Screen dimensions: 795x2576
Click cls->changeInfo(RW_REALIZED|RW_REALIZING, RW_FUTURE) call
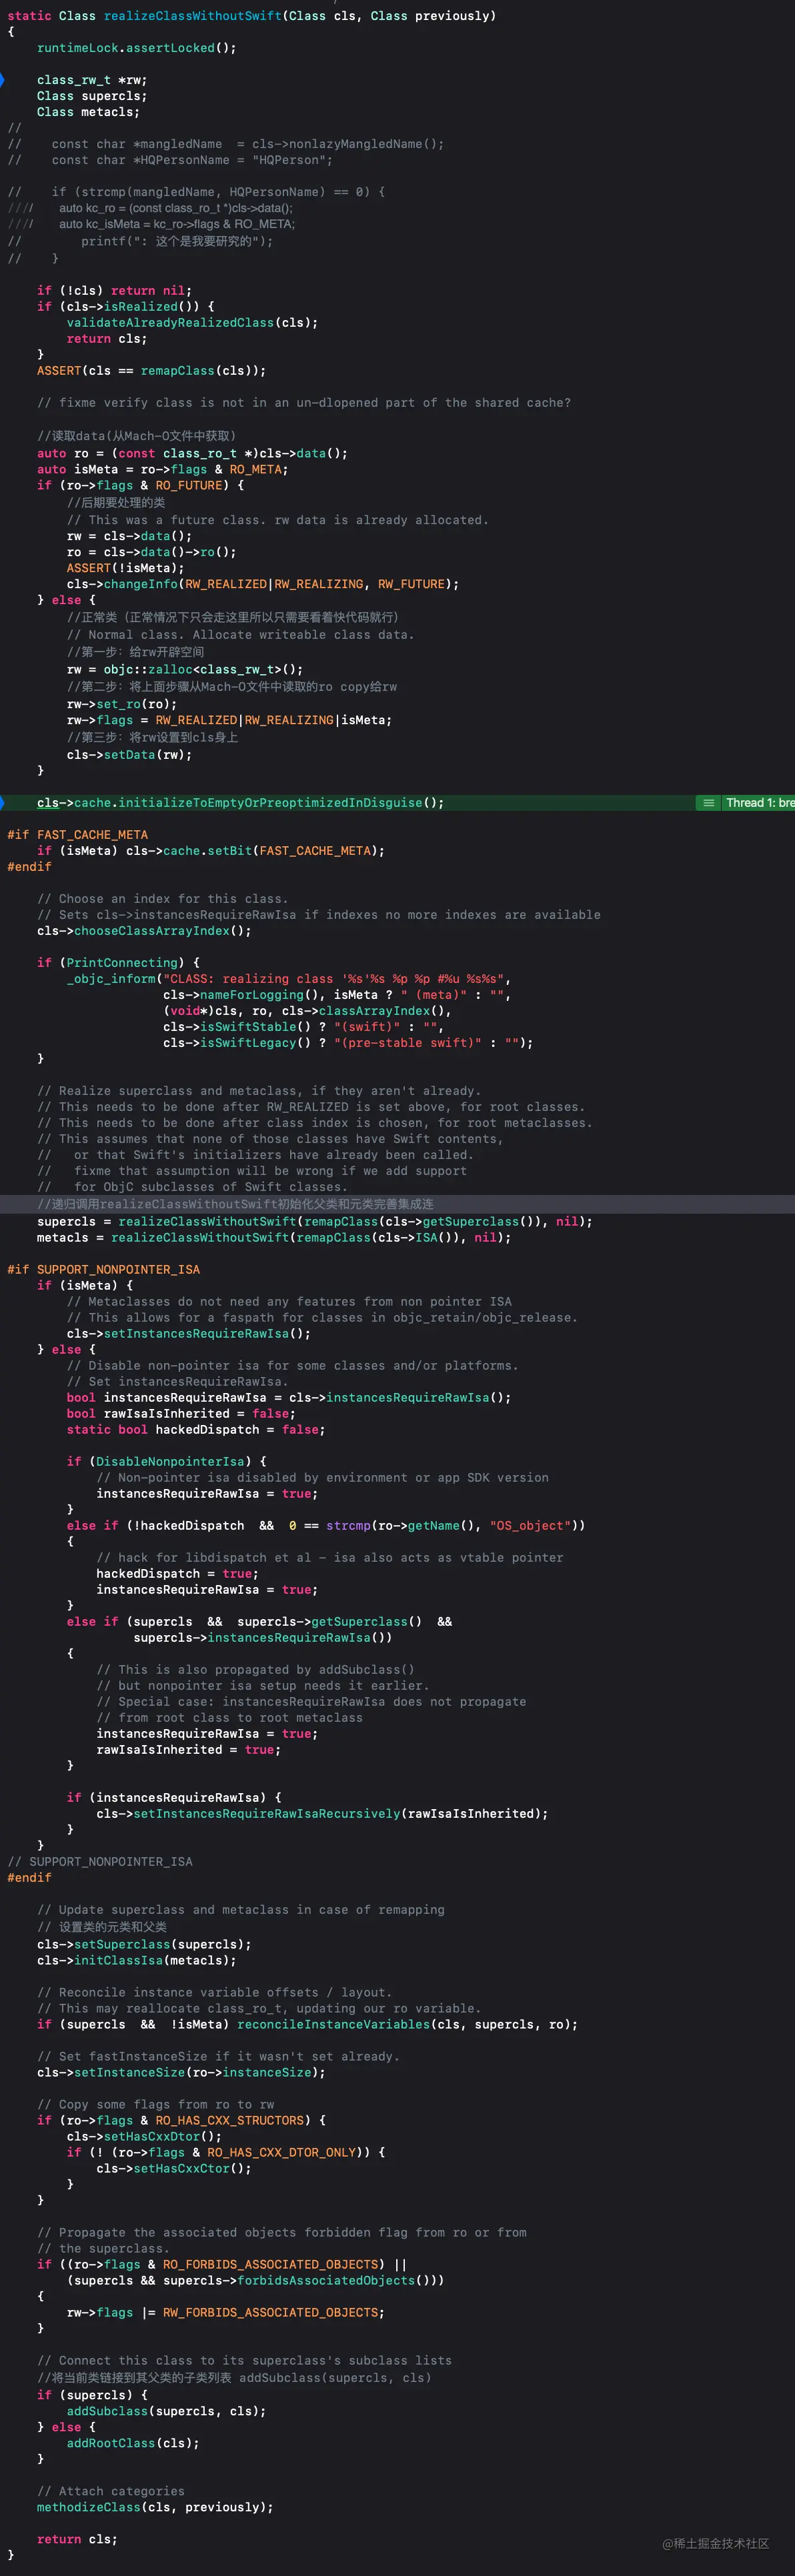tap(262, 584)
